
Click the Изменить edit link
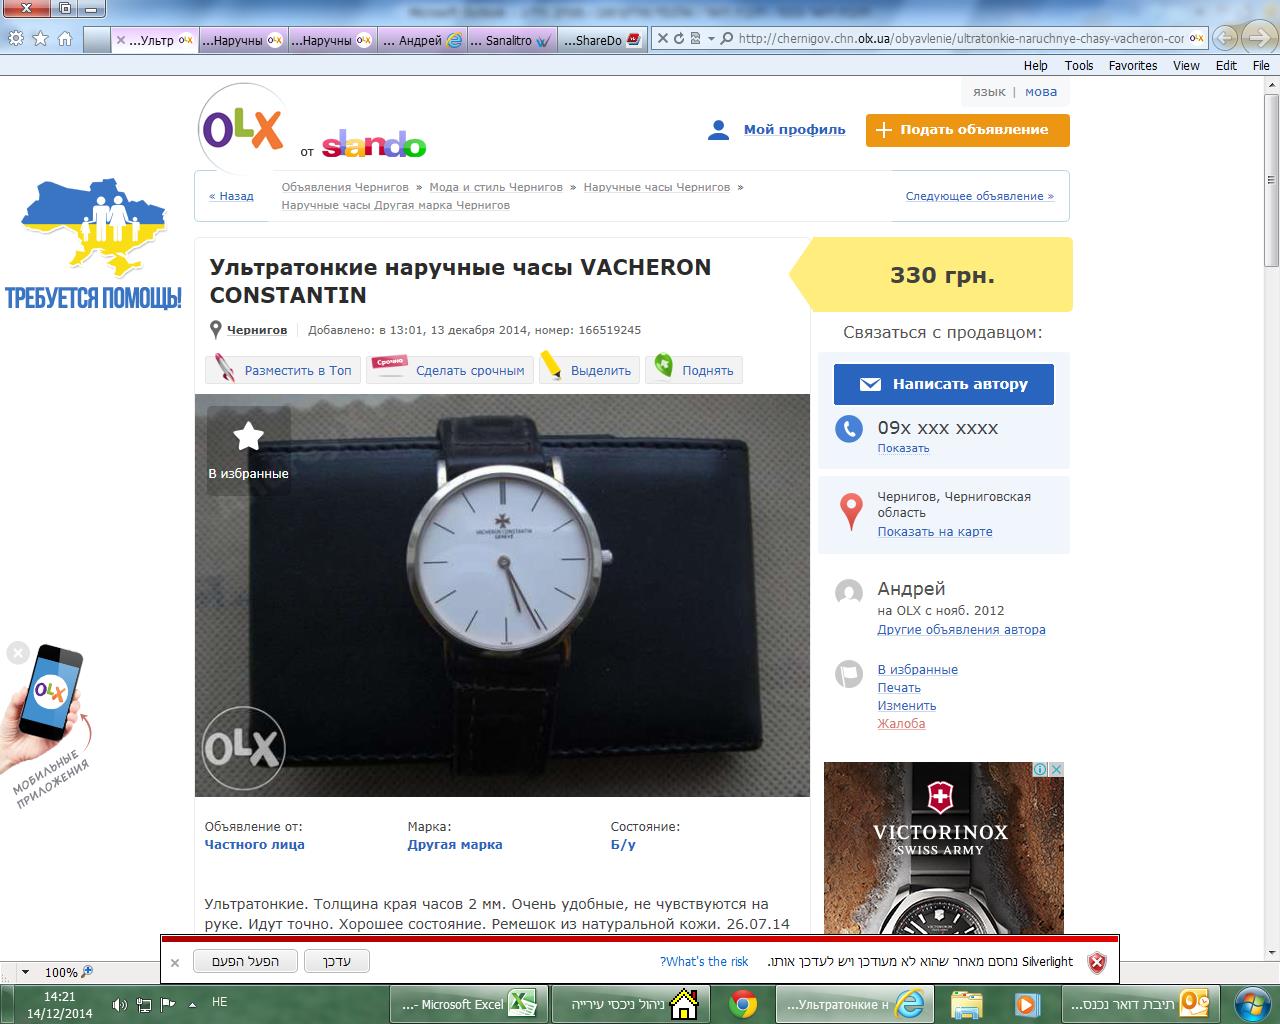[x=907, y=706]
